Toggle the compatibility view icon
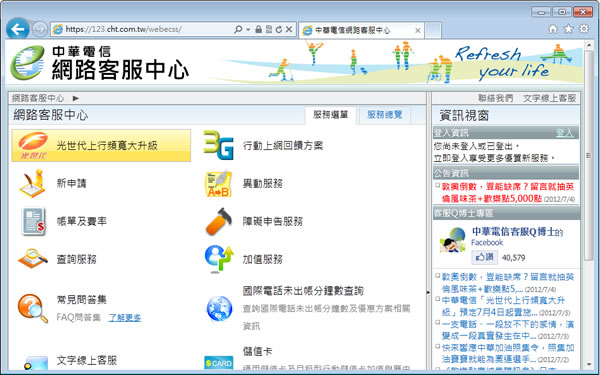Screen dimensions: 600x375 269,29
